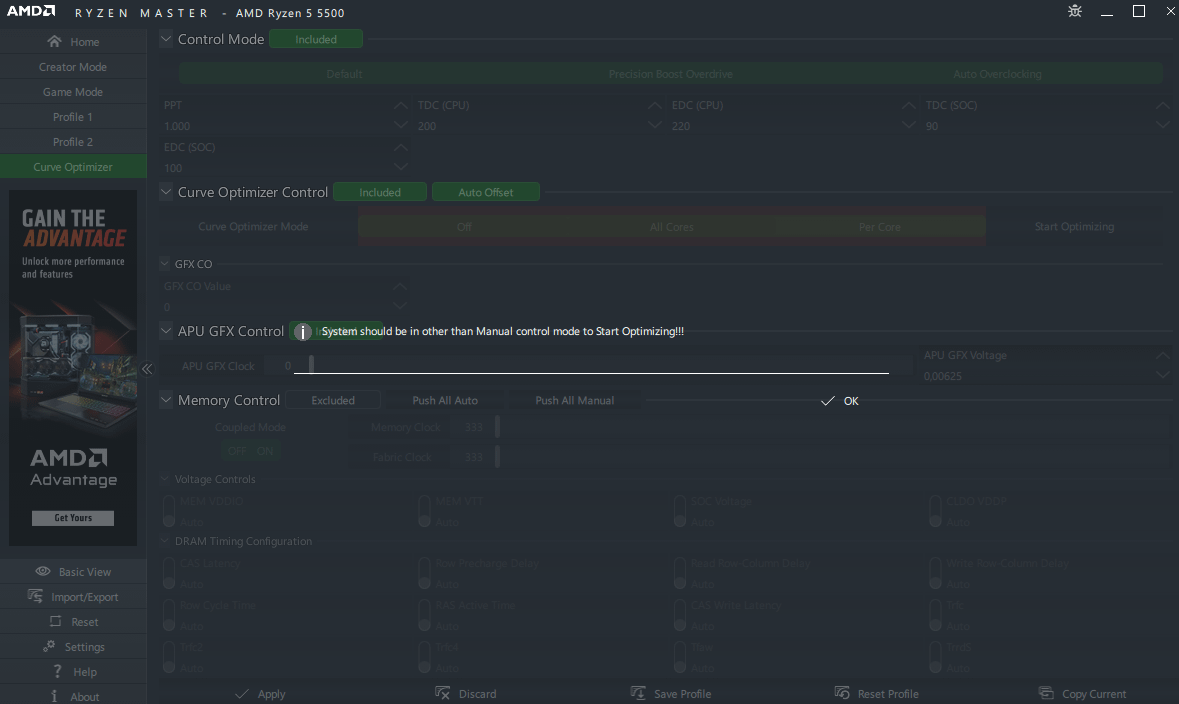Viewport: 1179px width, 704px height.
Task: Click the Discard icon at bottom
Action: 442,693
